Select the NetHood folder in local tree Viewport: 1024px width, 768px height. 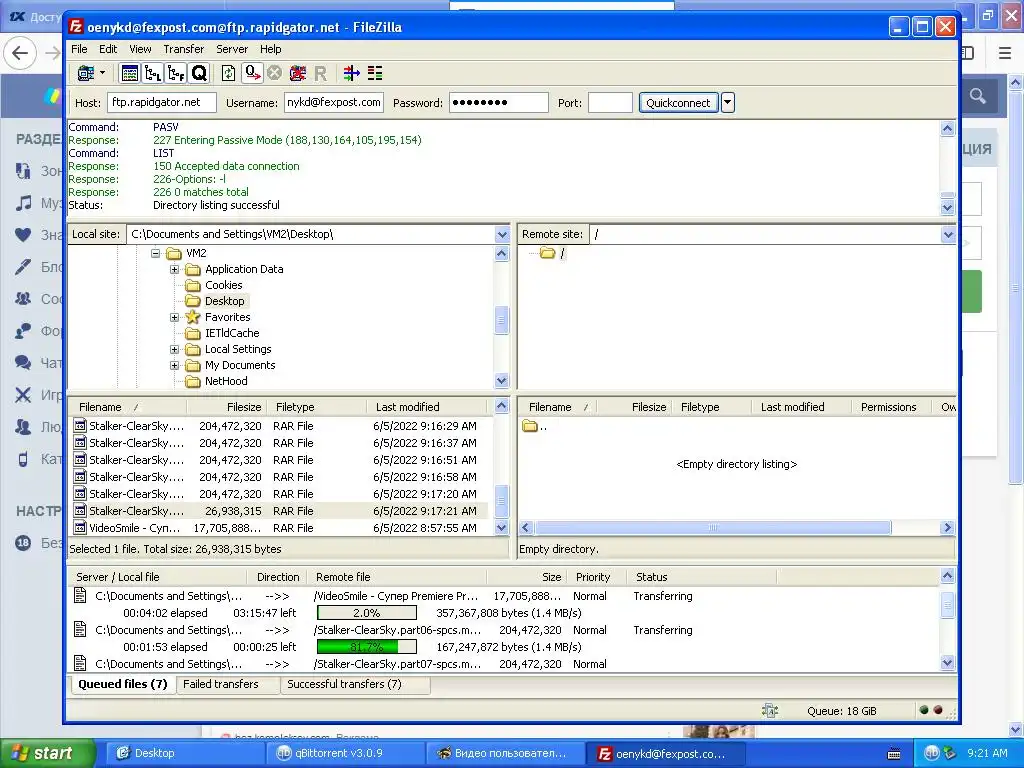pyautogui.click(x=226, y=381)
